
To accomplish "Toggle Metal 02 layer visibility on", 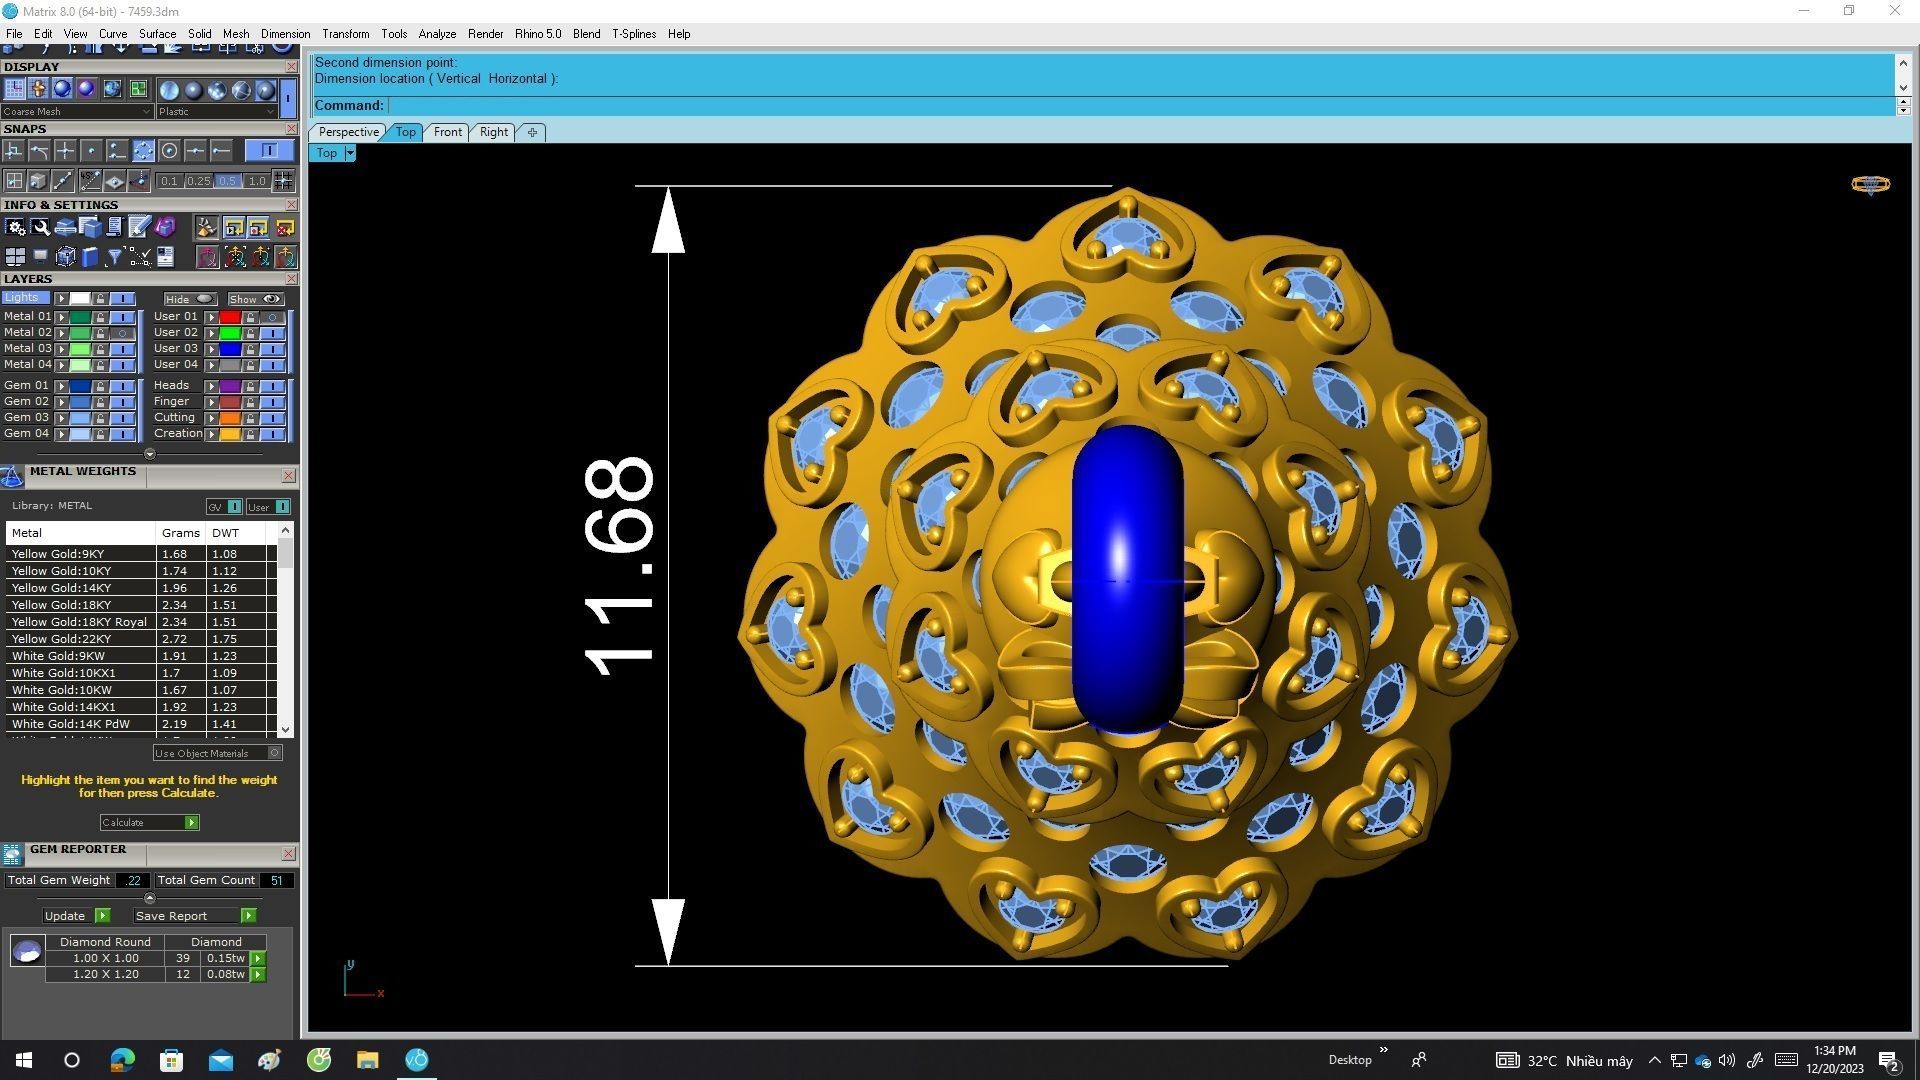I will pos(122,333).
